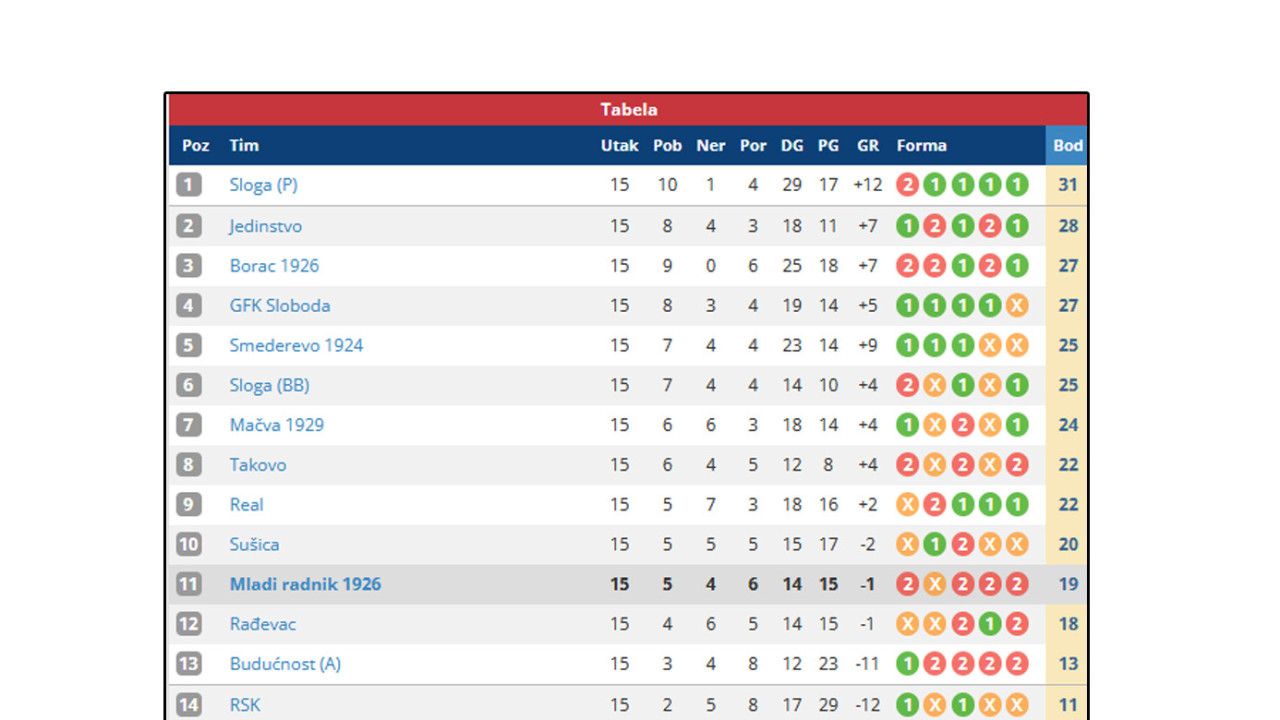Open the Borac 1926 team page
Image resolution: width=1280 pixels, height=720 pixels.
(x=274, y=265)
